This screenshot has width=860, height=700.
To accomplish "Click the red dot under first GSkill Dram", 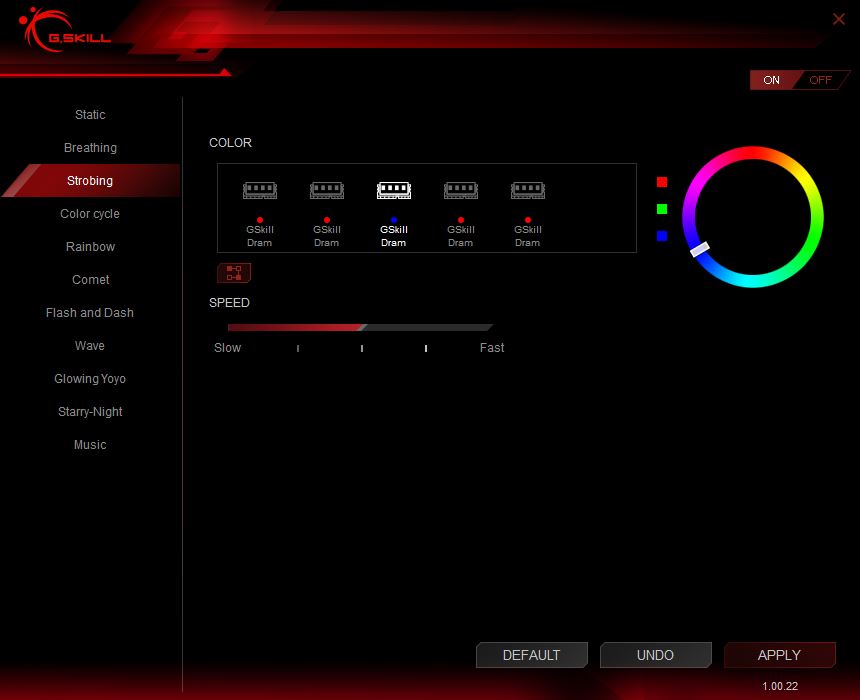I will (260, 220).
